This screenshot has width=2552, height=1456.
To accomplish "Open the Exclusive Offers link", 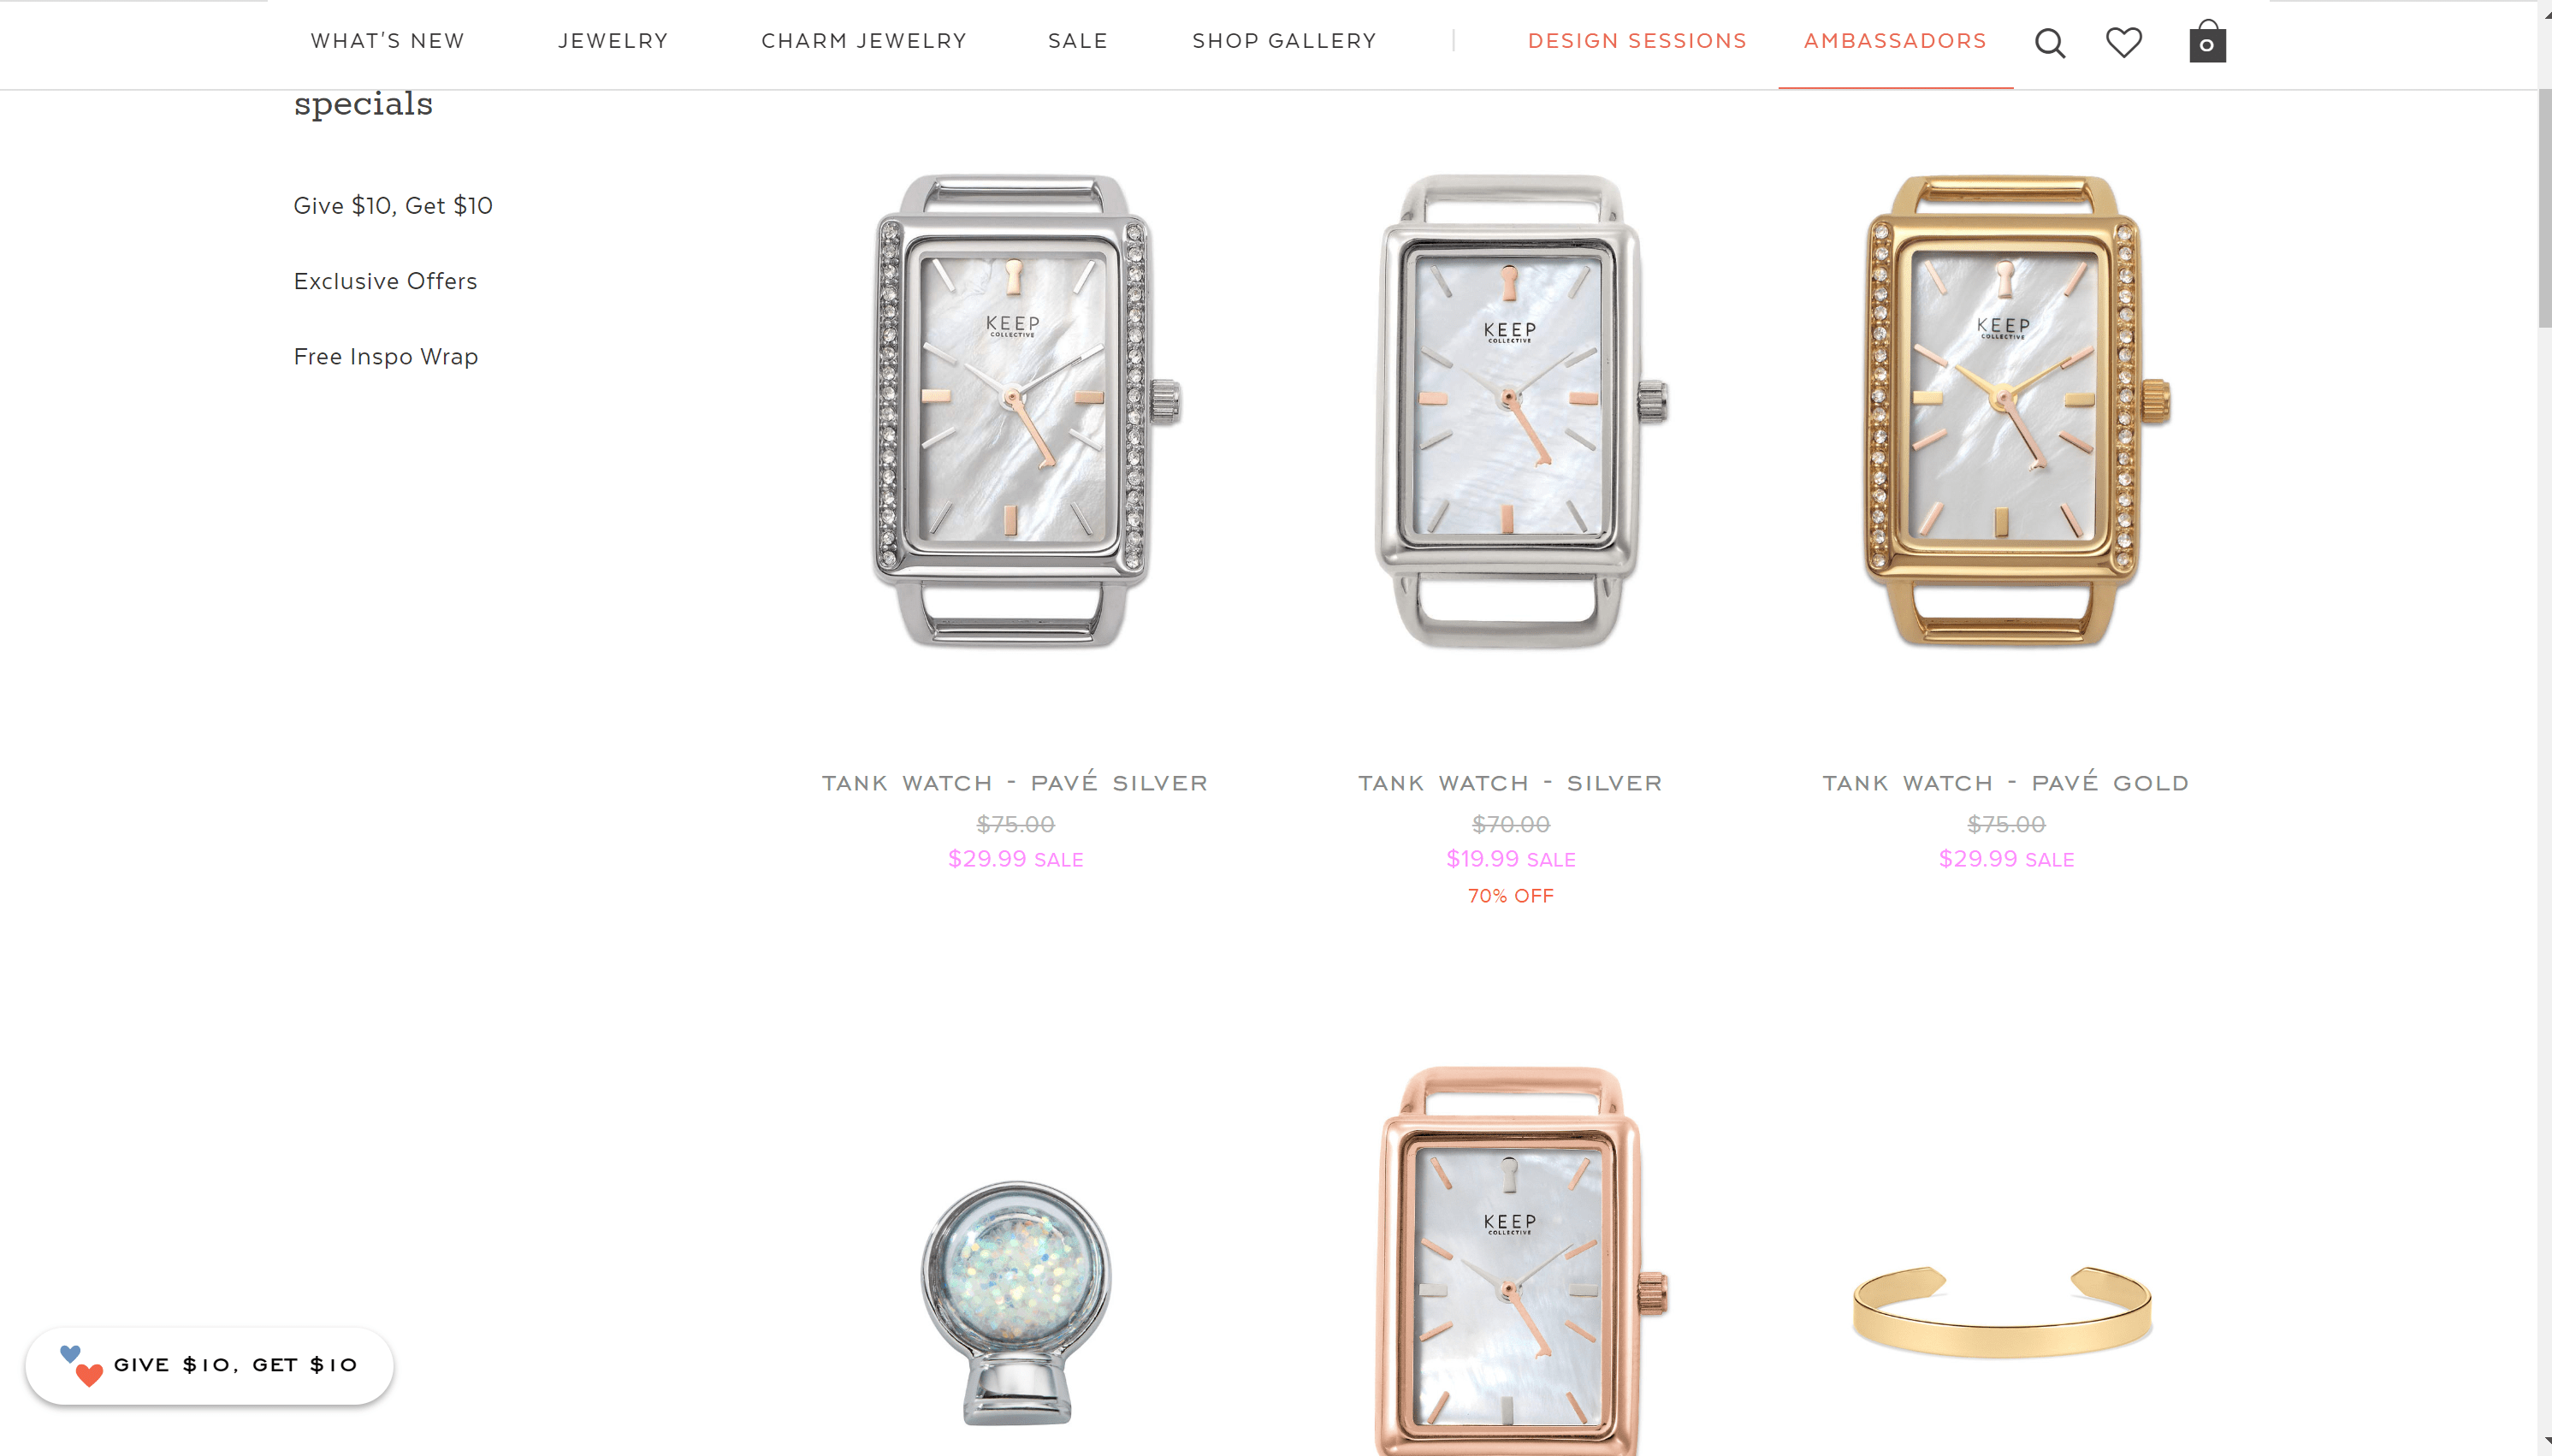I will click(x=385, y=281).
